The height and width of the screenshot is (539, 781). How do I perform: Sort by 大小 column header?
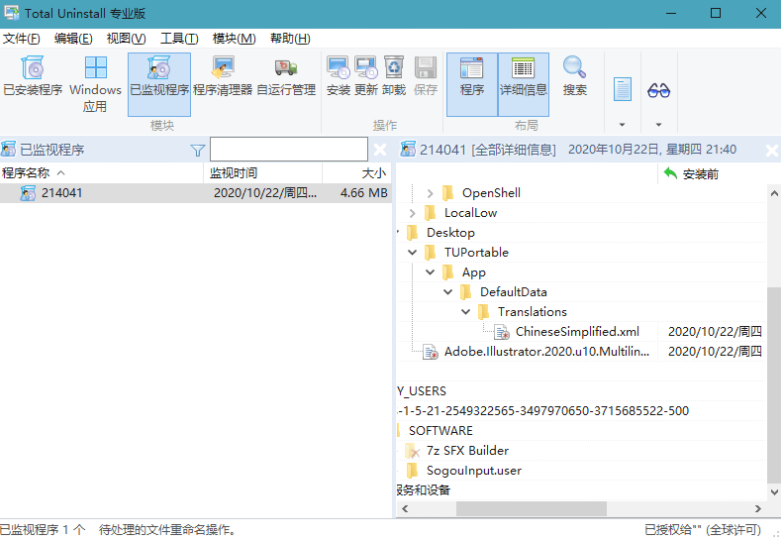tap(357, 173)
